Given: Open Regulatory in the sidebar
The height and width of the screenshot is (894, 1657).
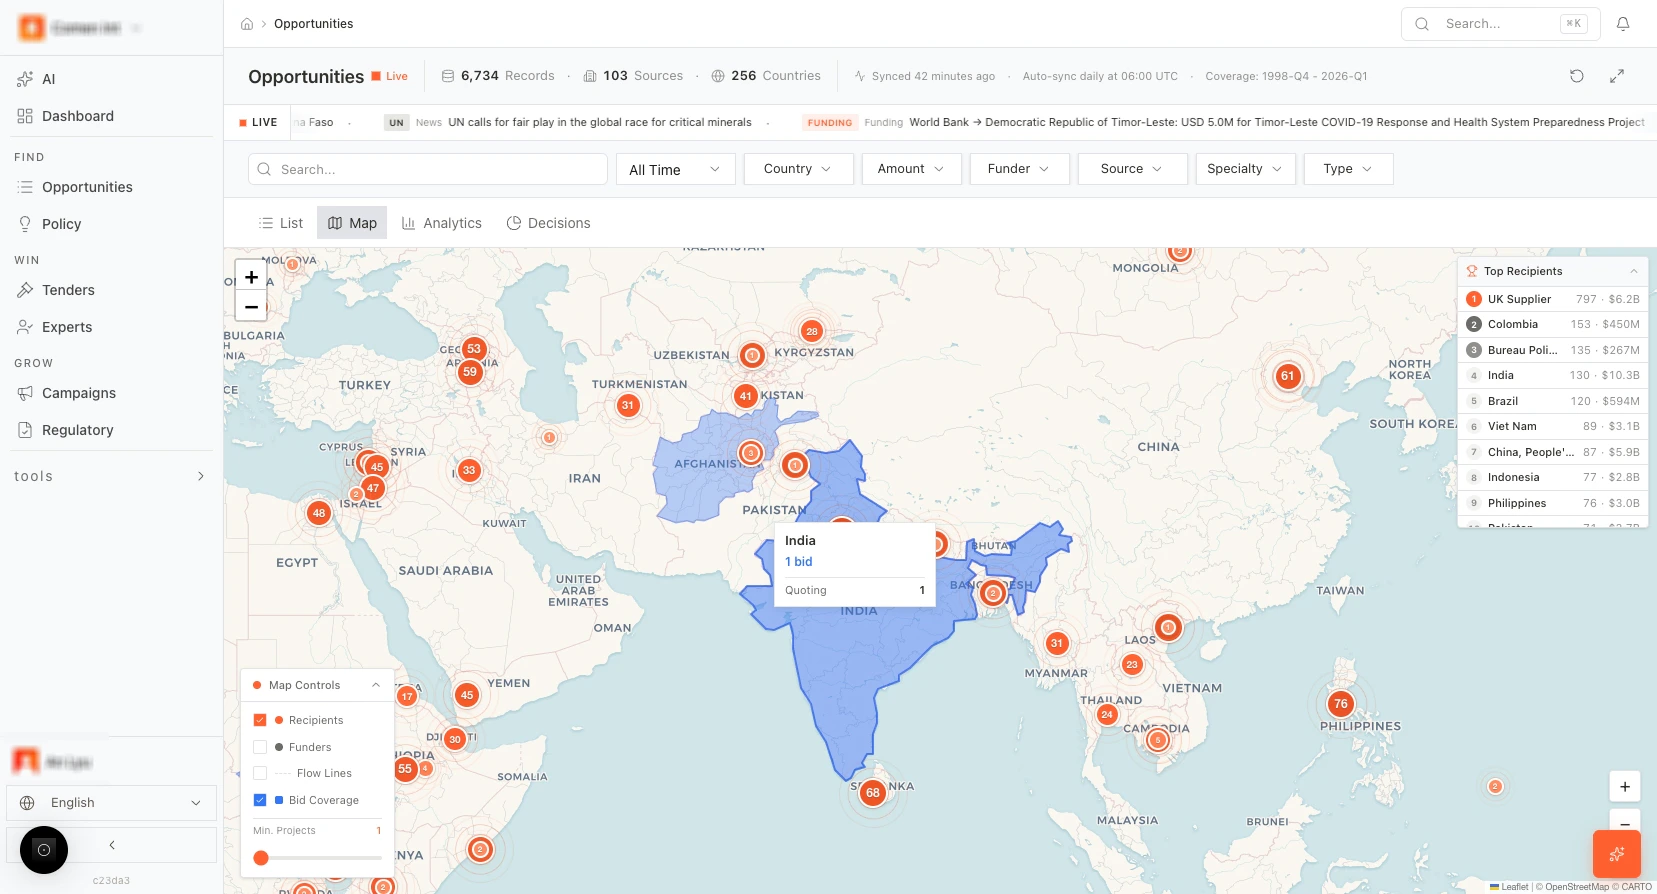Looking at the screenshot, I should click(x=111, y=430).
